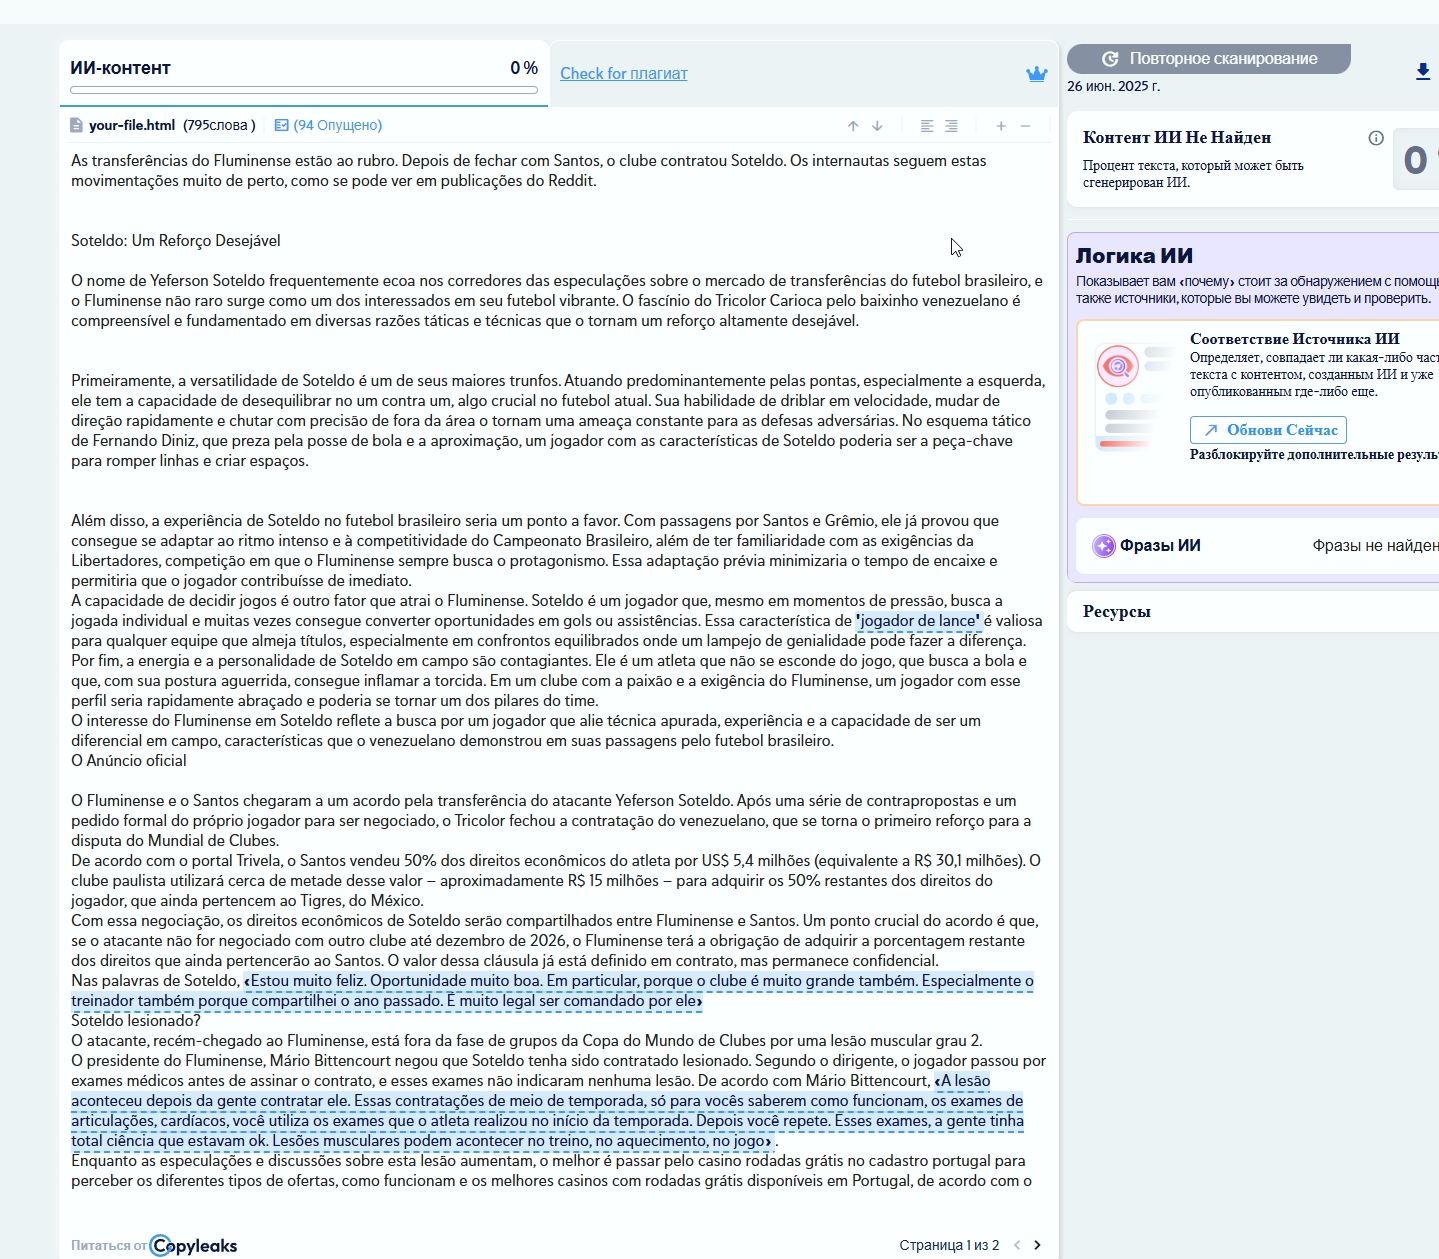The image size is (1439, 1259).
Task: Click the paragraph starting 'As transferências do Fluminense'
Action: click(529, 171)
